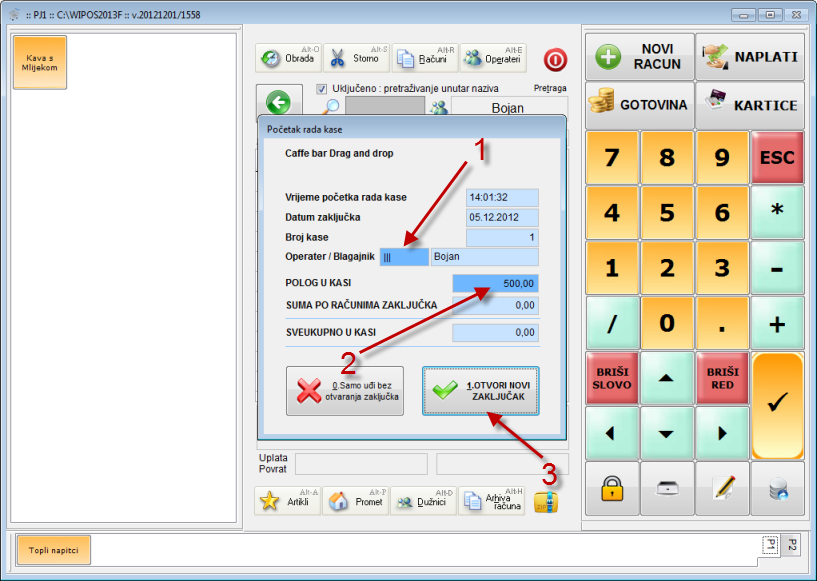Switch to the P2 page tab
Viewport: 817px width, 581px height.
(791, 544)
